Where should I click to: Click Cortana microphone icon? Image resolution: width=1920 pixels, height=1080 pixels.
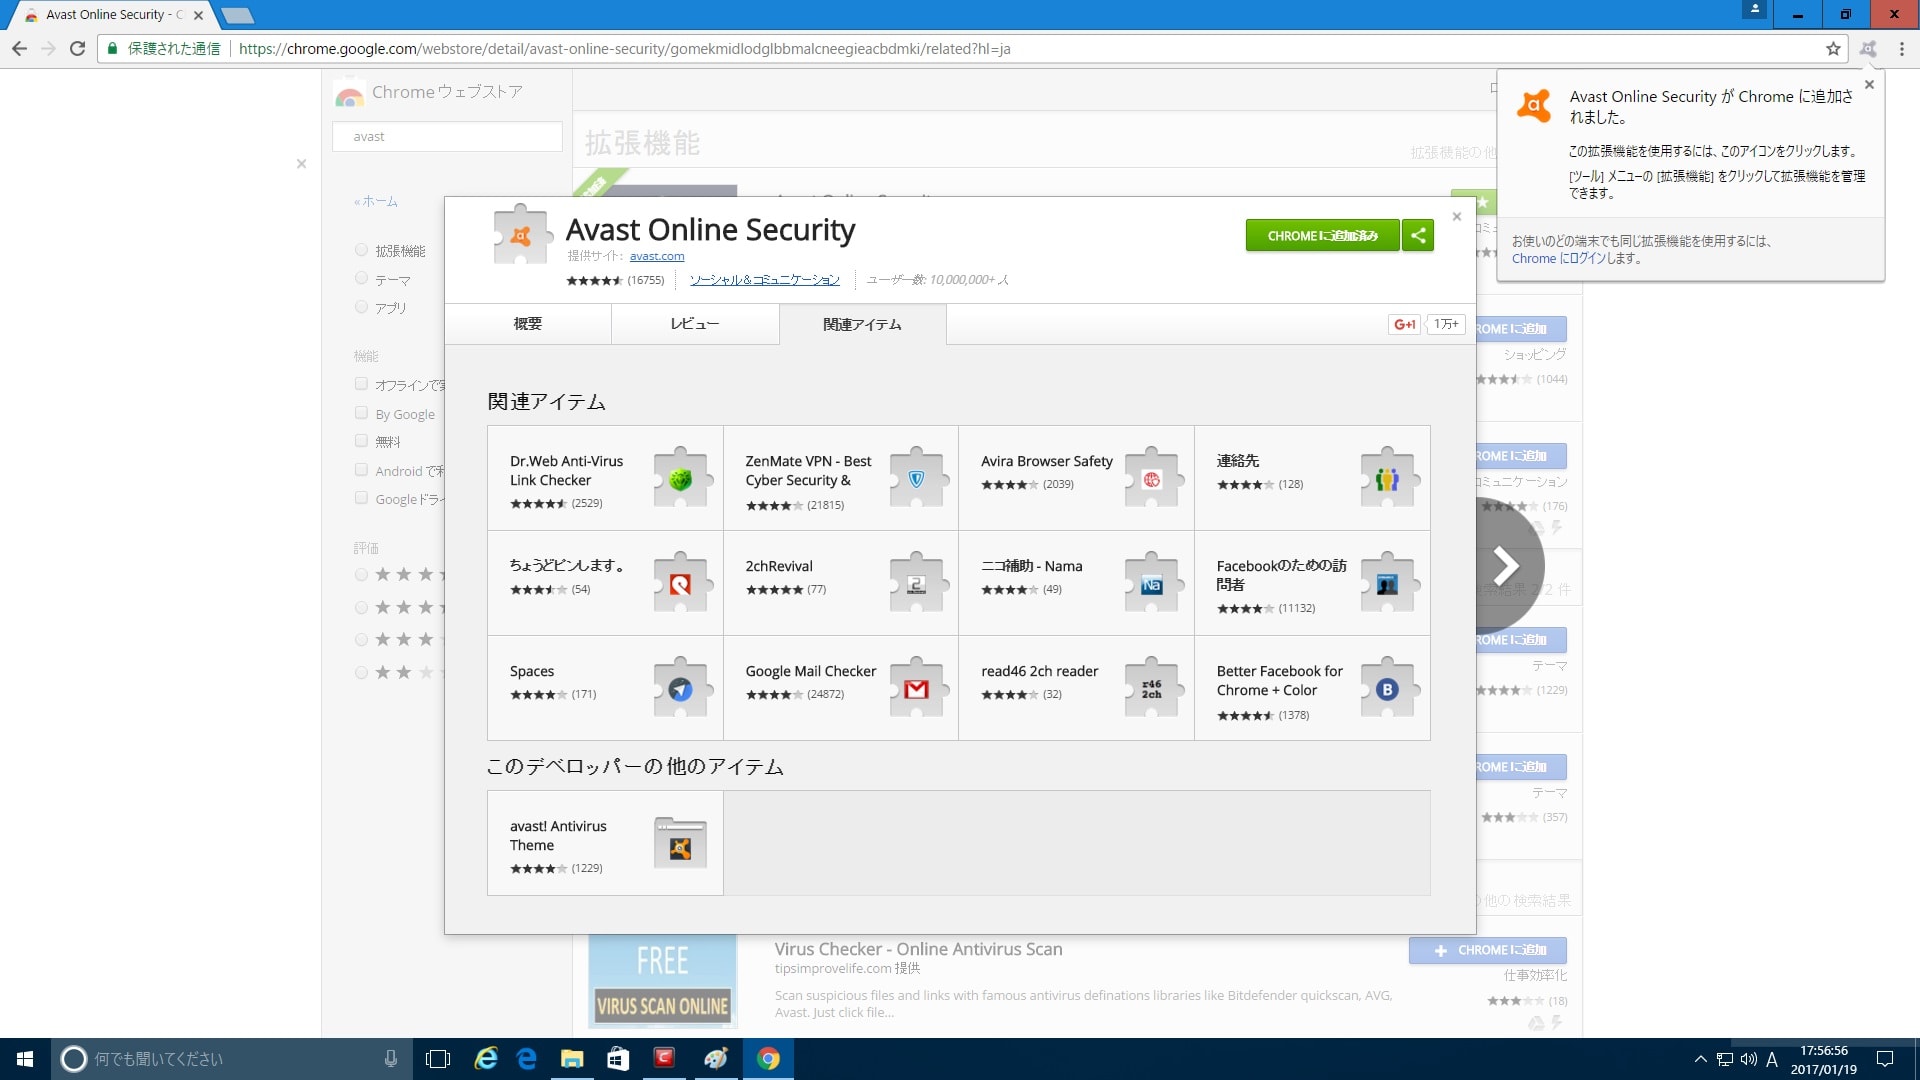(x=391, y=1059)
